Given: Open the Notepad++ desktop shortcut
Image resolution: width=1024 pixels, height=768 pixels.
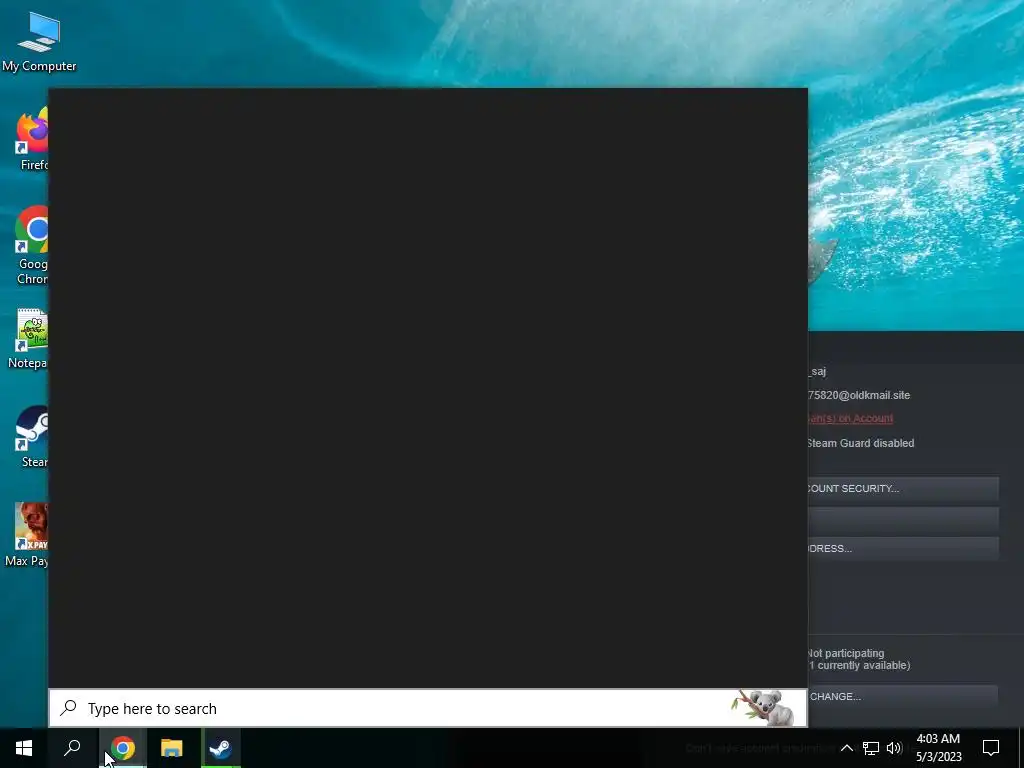Looking at the screenshot, I should (29, 338).
